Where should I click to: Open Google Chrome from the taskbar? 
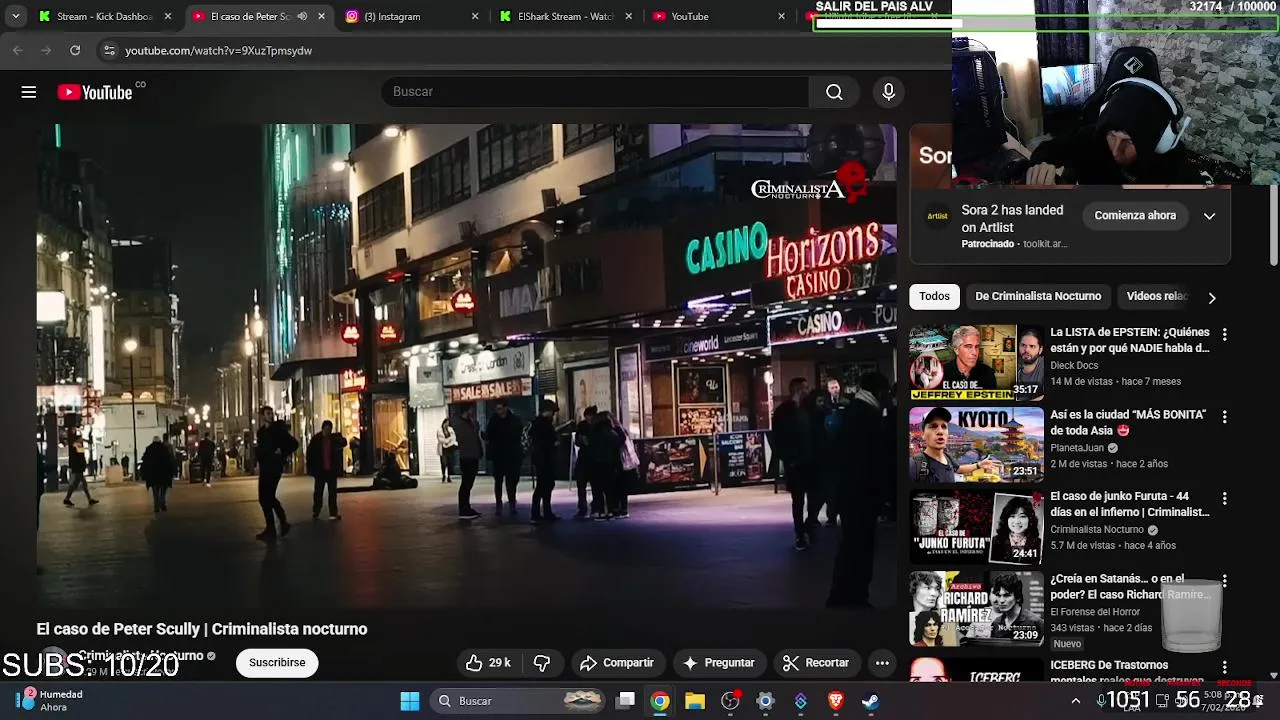coord(660,701)
